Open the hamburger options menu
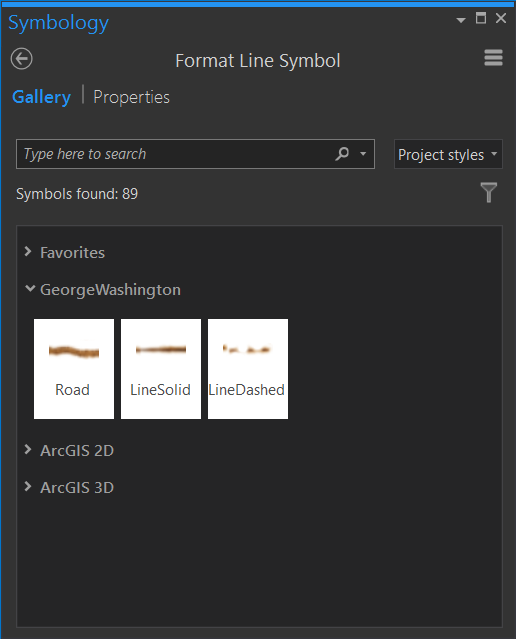 (x=493, y=57)
